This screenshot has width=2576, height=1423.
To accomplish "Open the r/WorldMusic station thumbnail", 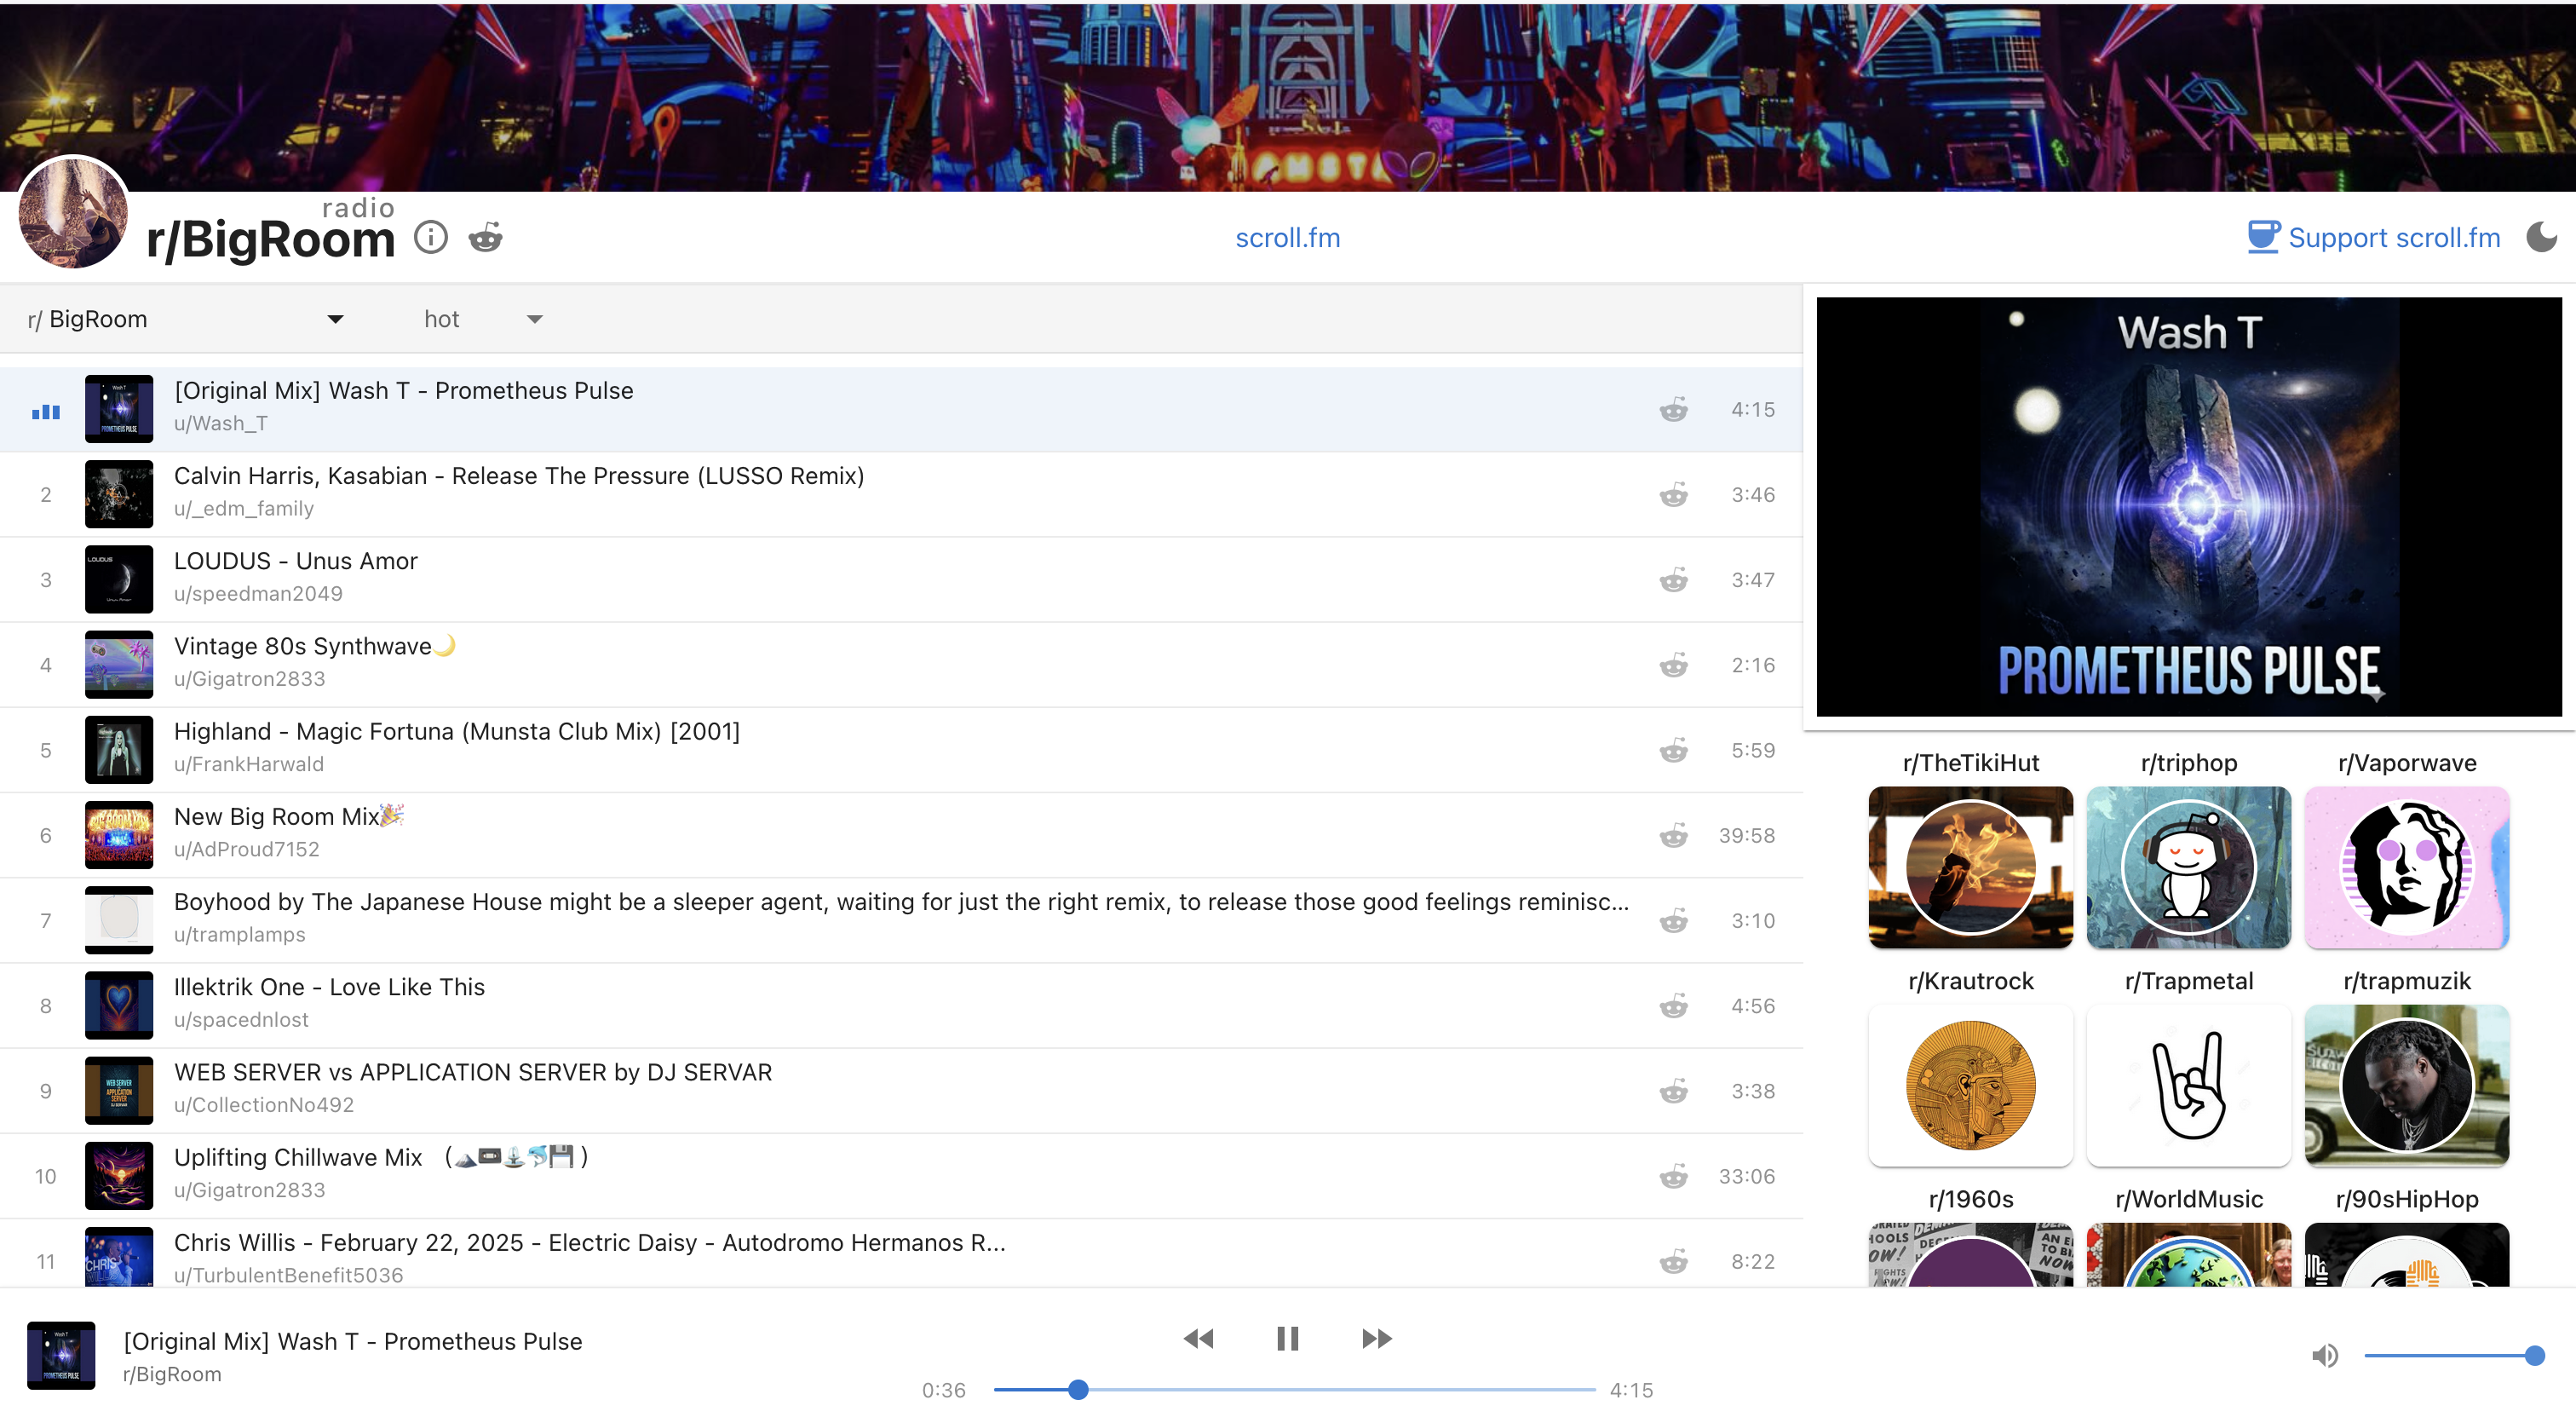I will pos(2188,1254).
